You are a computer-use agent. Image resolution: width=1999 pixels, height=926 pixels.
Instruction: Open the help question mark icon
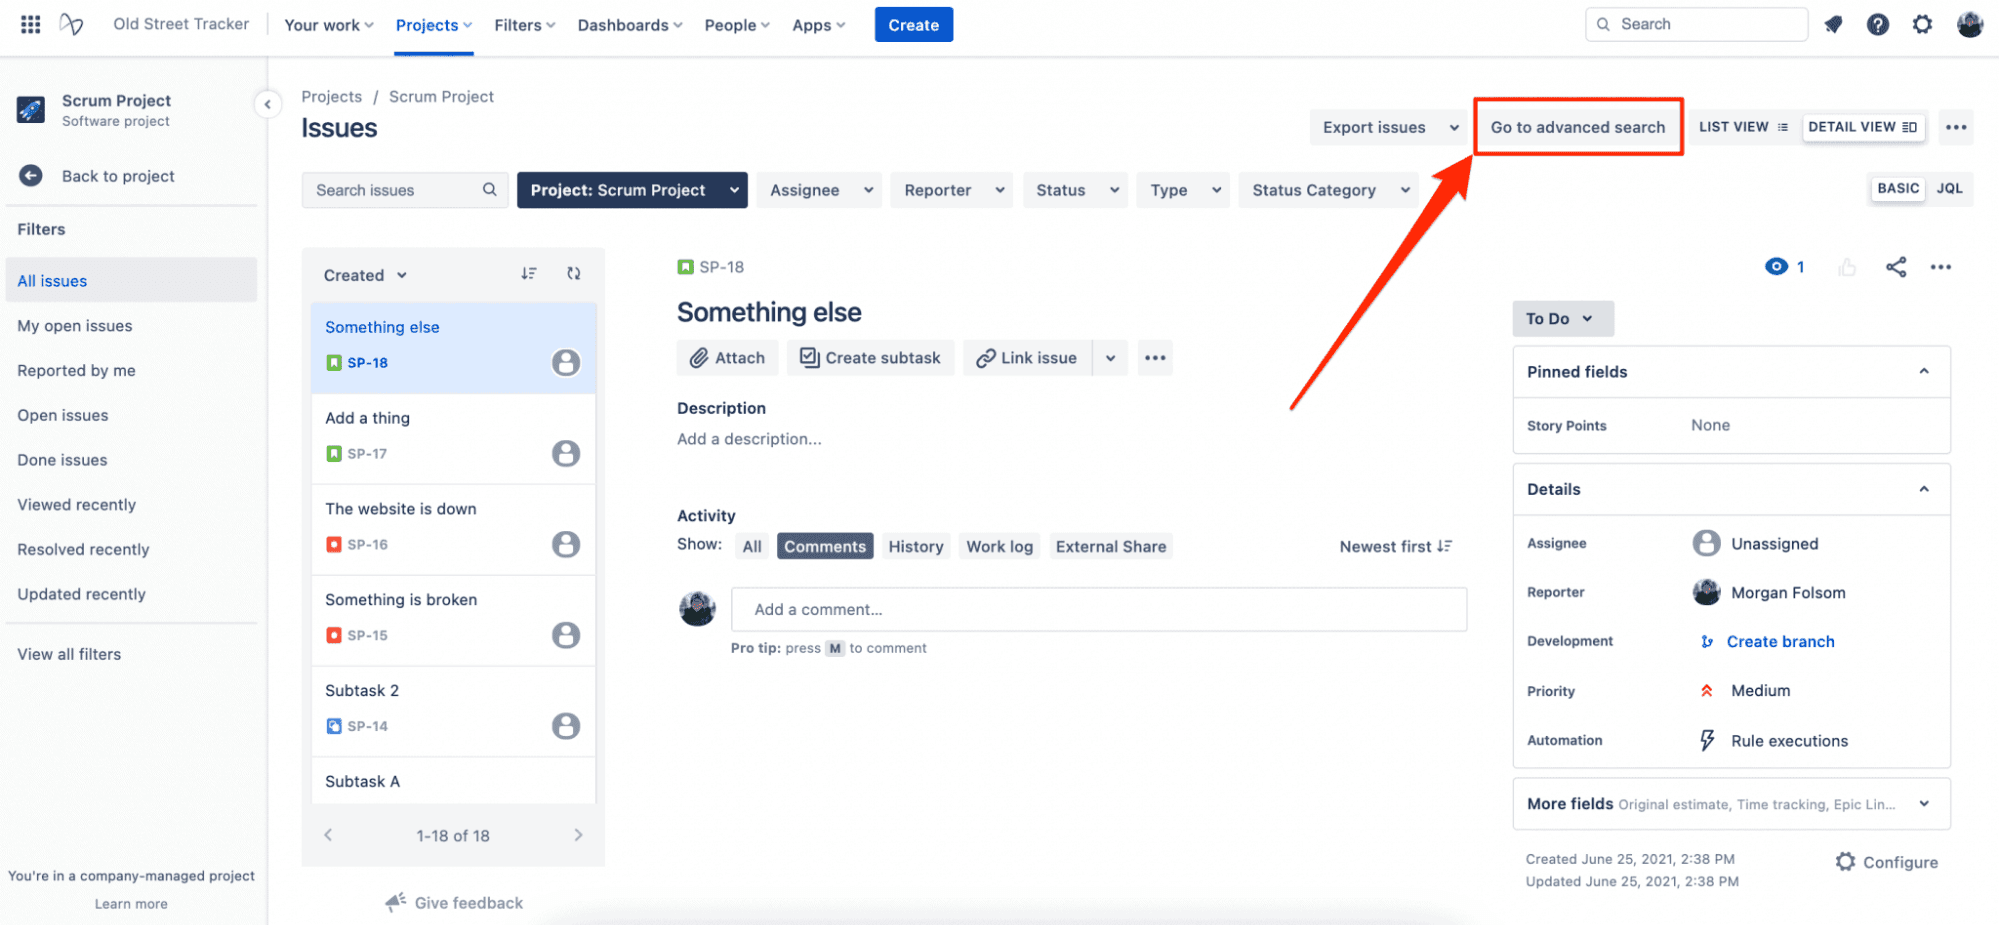tap(1878, 24)
